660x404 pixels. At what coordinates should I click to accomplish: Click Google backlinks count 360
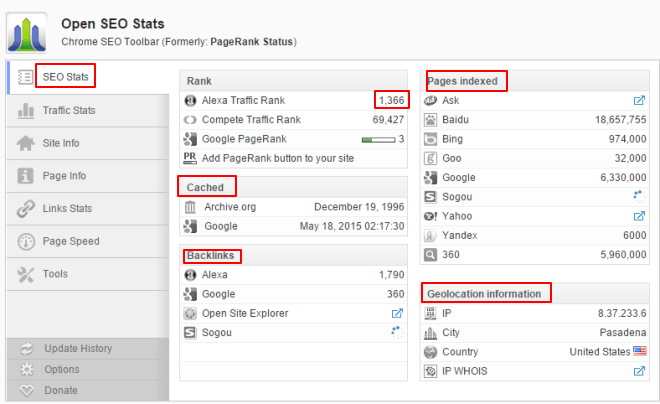click(x=396, y=294)
